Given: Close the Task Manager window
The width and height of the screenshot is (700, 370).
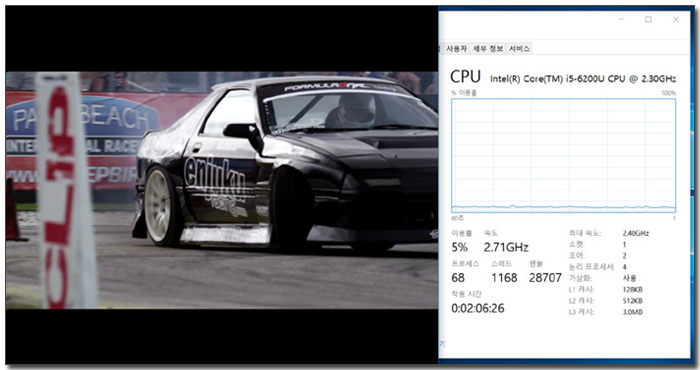Looking at the screenshot, I should [x=676, y=20].
